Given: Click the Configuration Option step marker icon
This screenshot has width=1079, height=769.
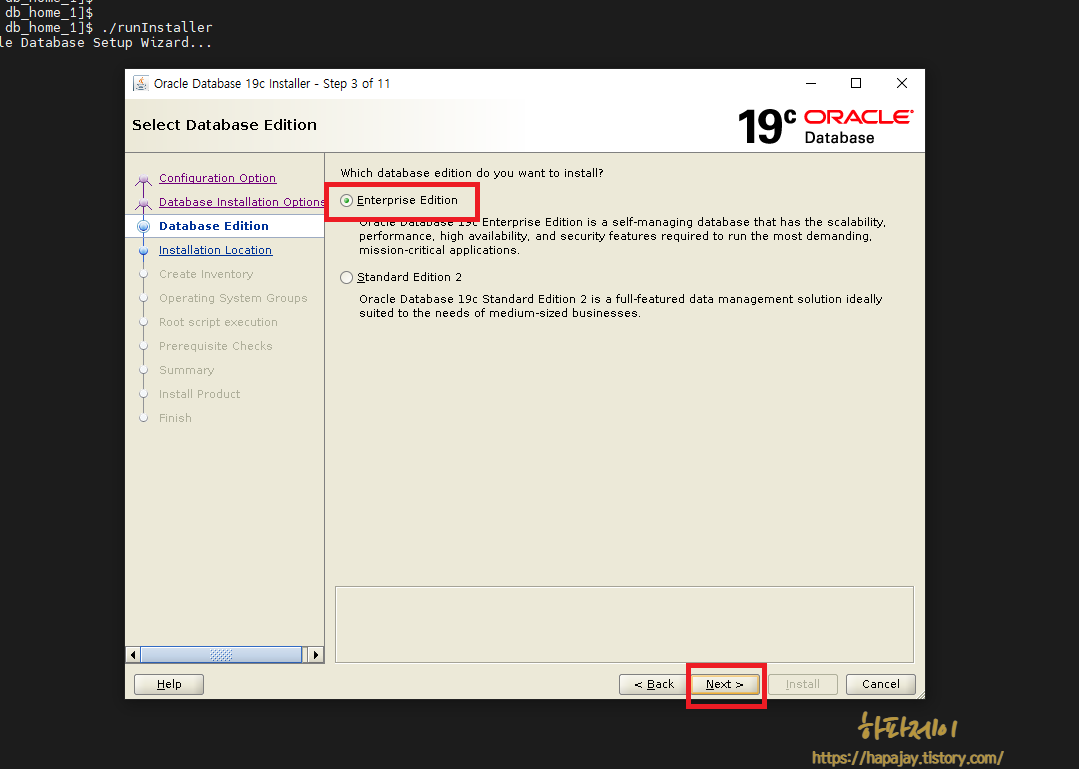Looking at the screenshot, I should pyautogui.click(x=143, y=180).
